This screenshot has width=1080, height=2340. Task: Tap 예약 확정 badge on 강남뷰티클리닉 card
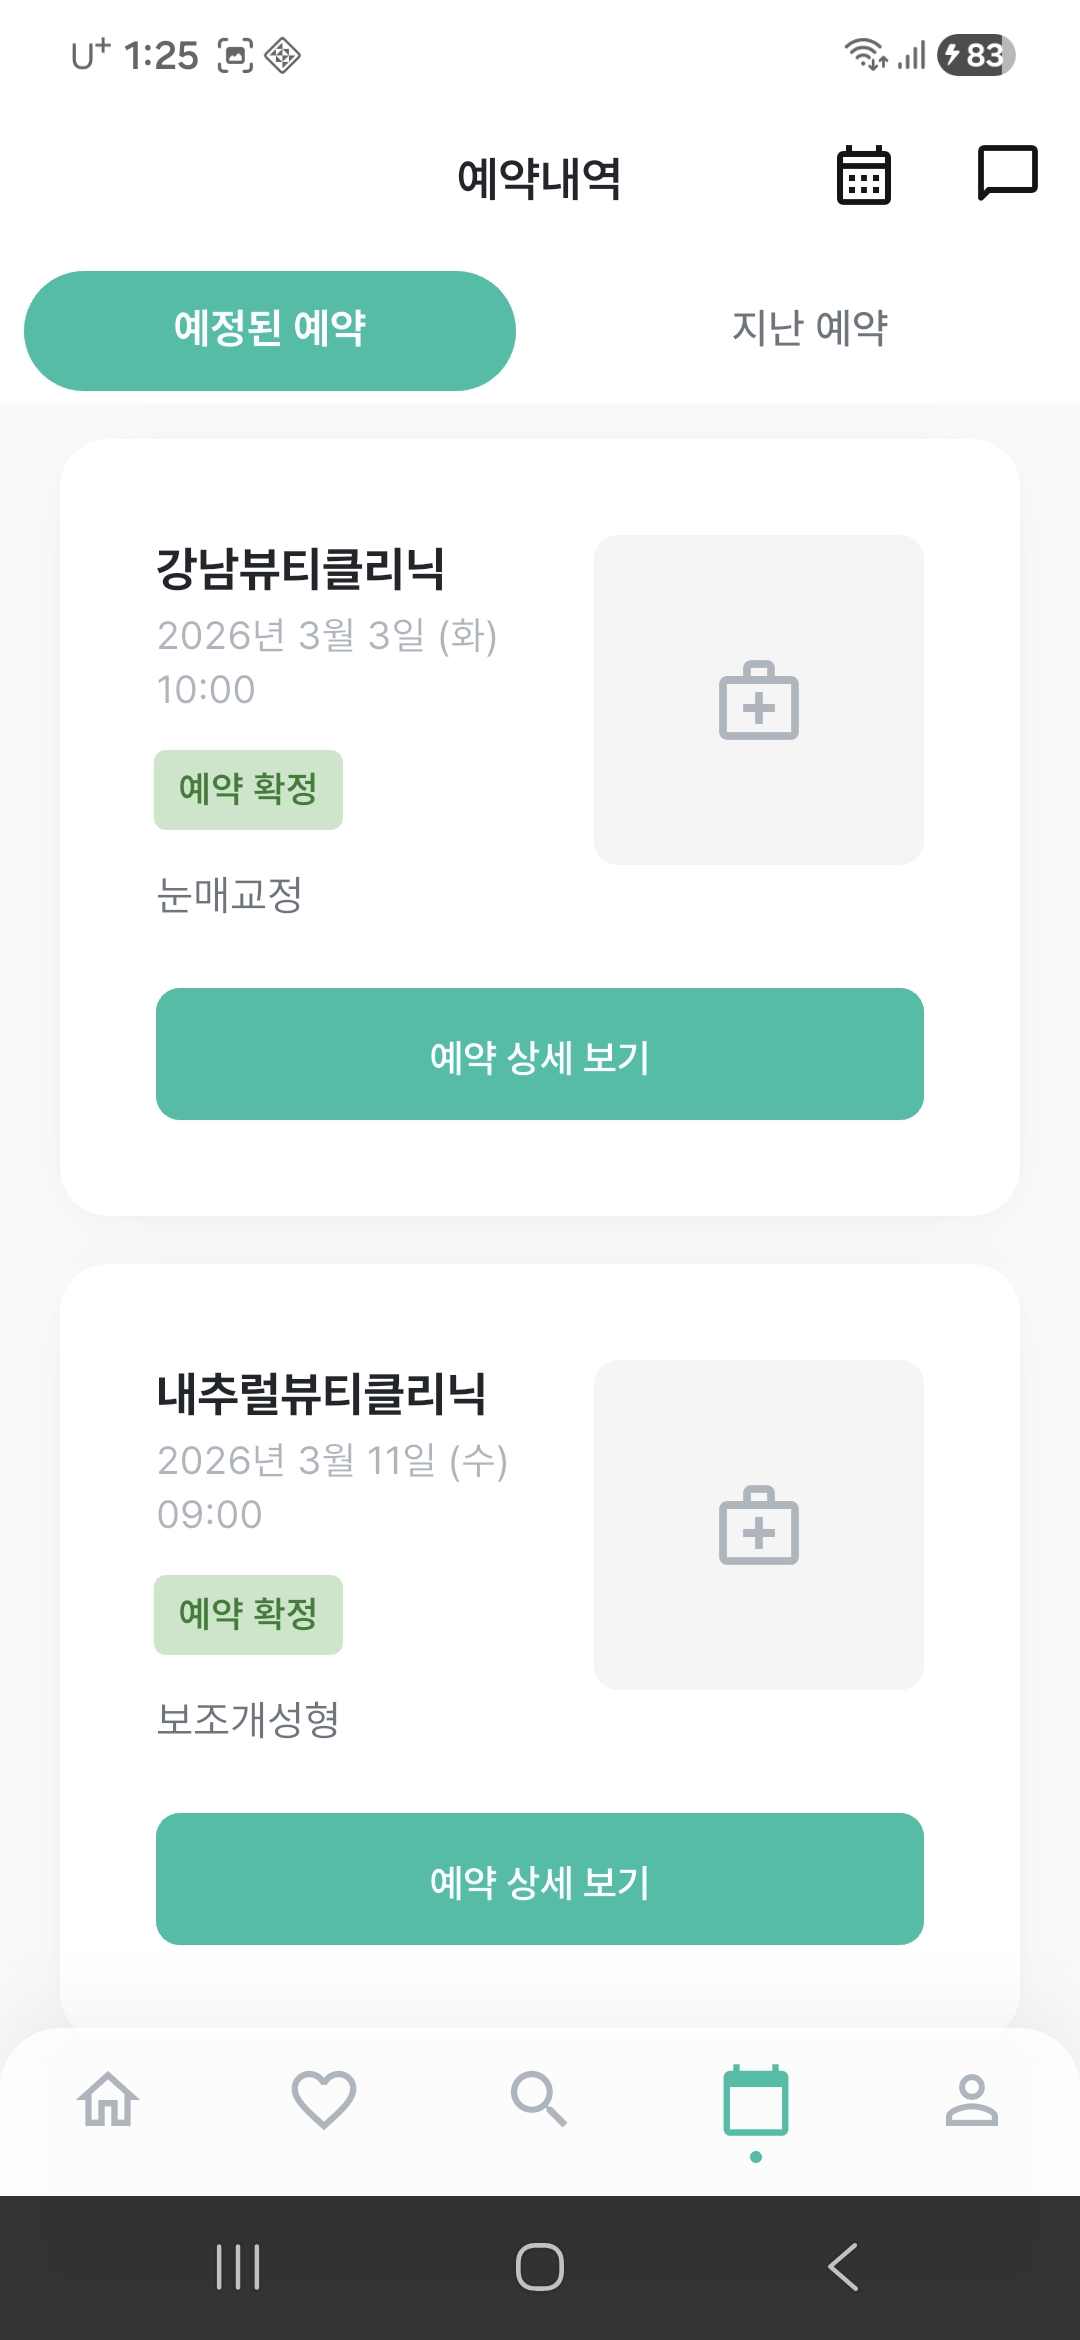[248, 790]
